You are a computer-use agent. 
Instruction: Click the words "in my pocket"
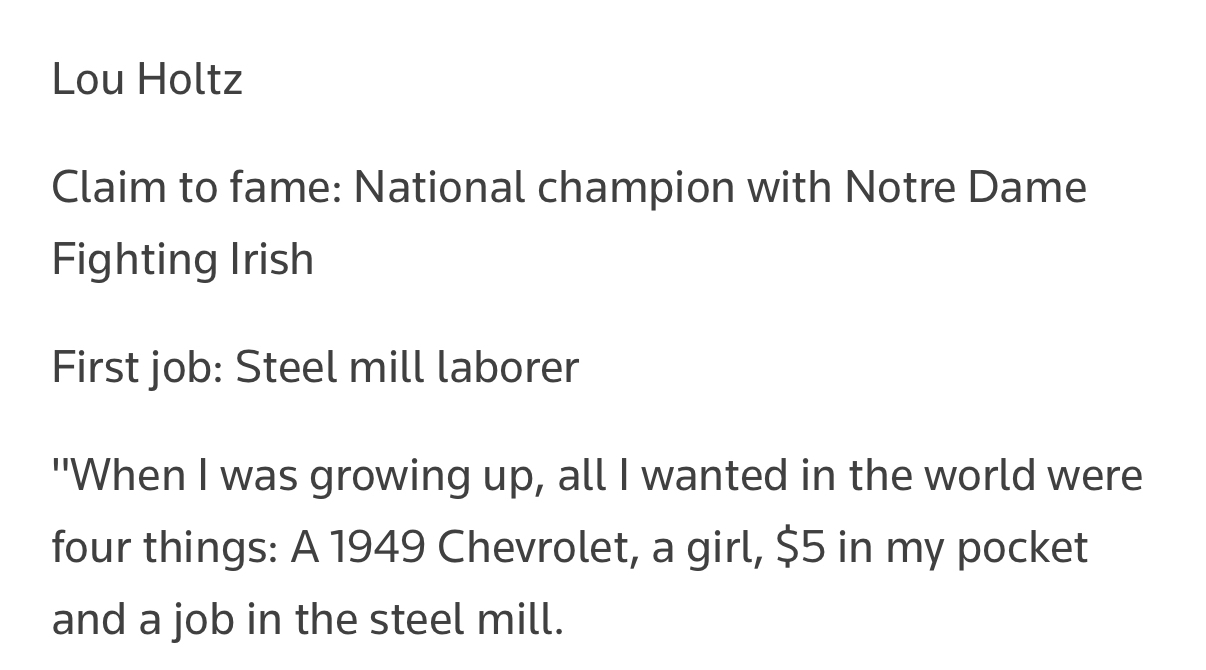pyautogui.click(x=963, y=547)
